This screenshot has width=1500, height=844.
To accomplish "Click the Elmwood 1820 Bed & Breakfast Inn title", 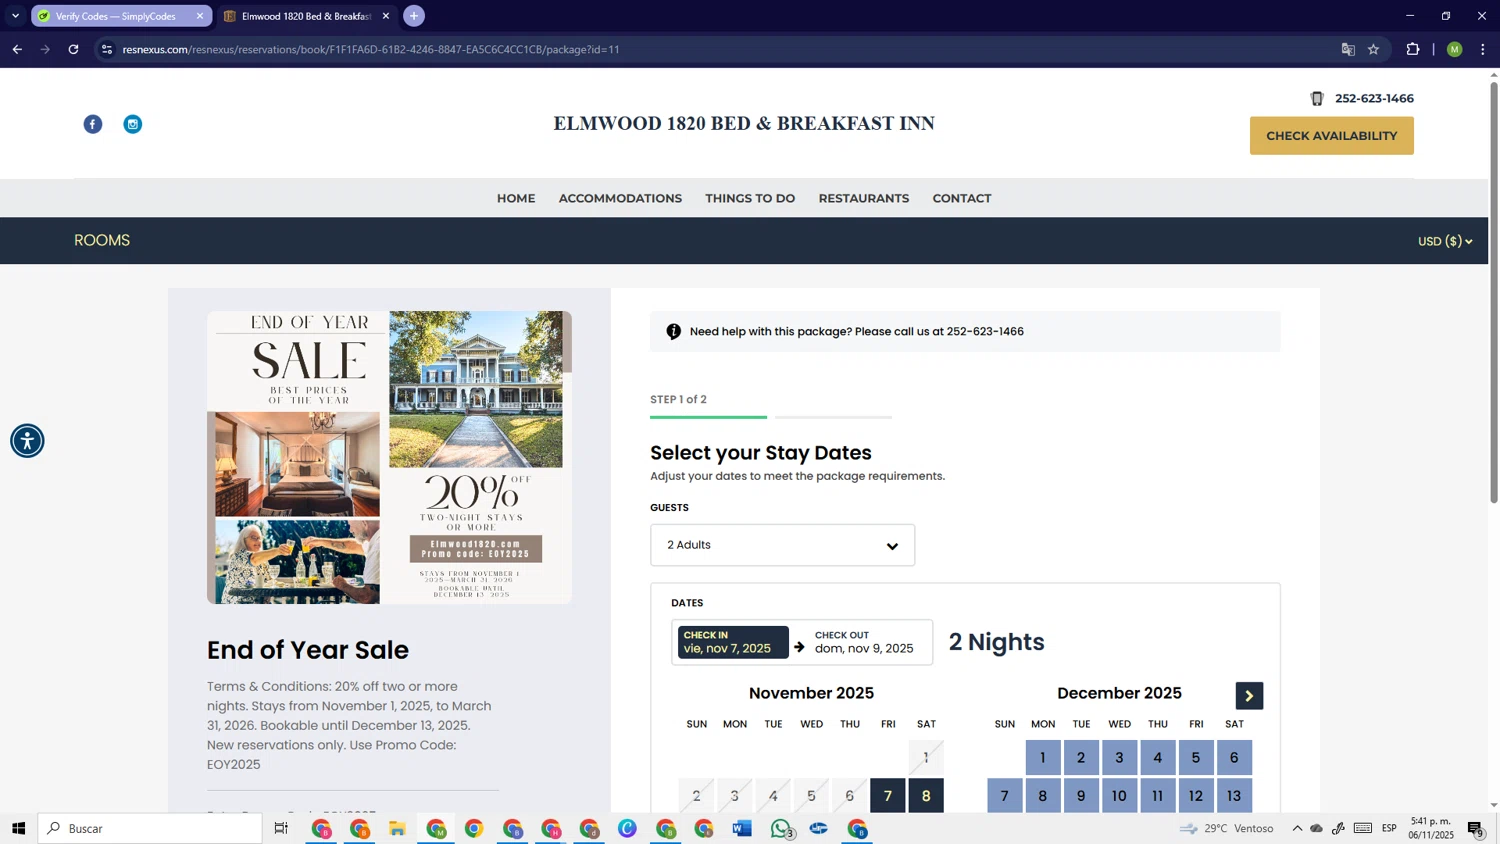I will point(744,123).
